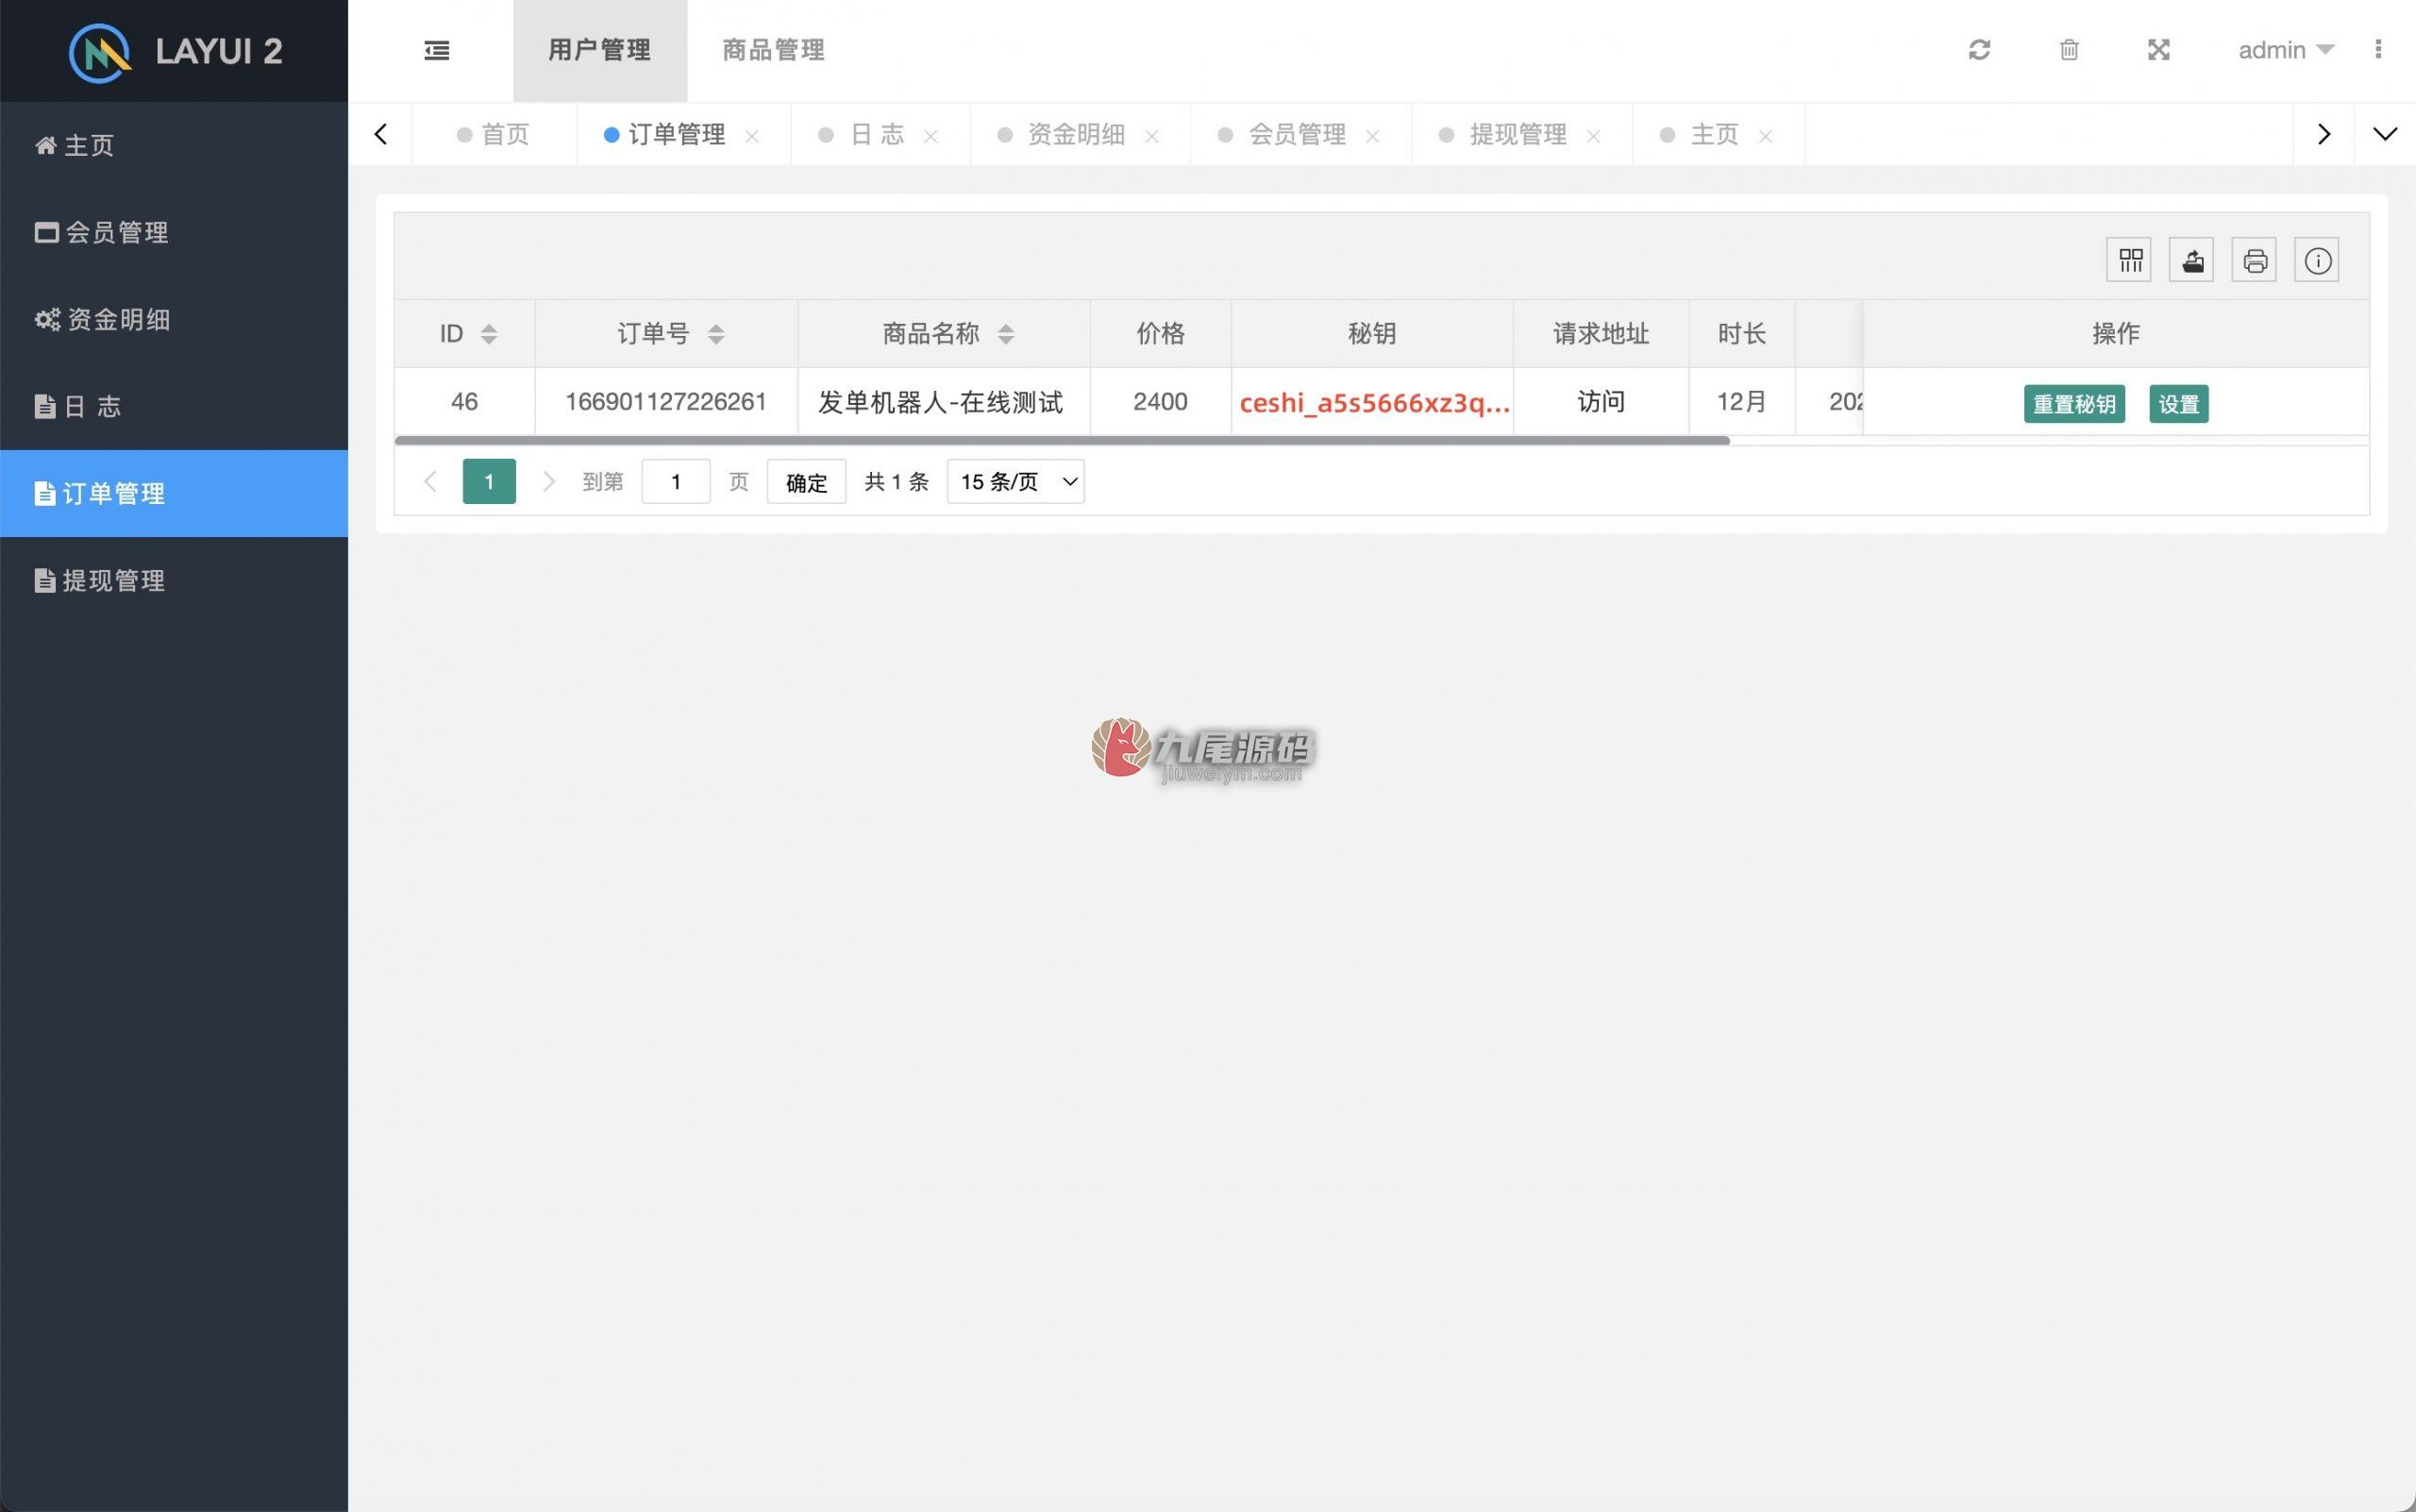Open the admin user dropdown

click(x=2286, y=50)
